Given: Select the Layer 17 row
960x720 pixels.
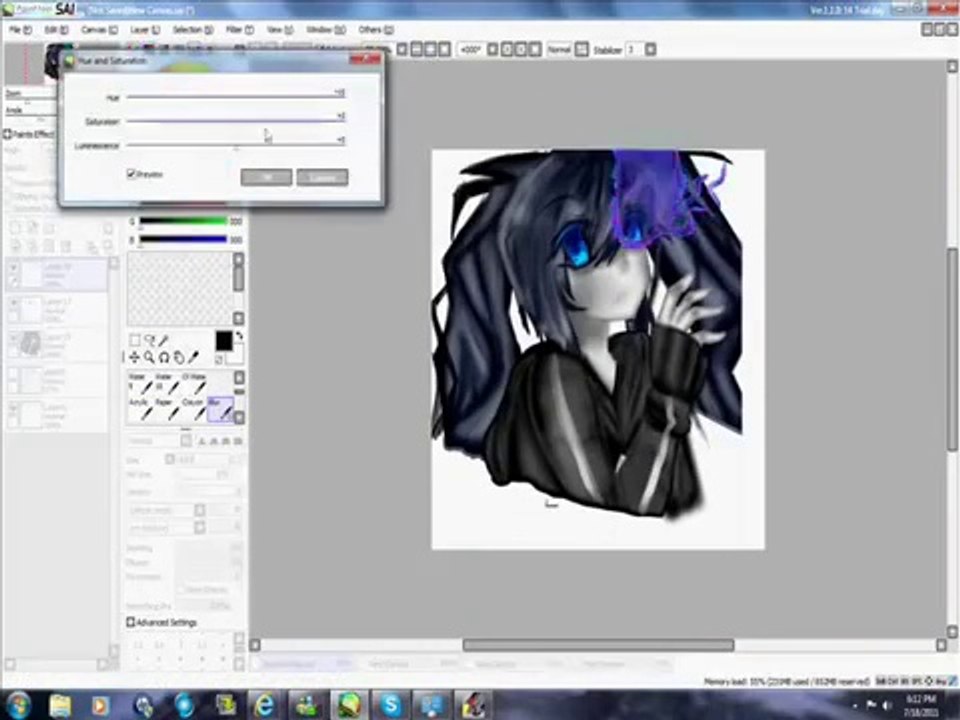Looking at the screenshot, I should (x=56, y=310).
